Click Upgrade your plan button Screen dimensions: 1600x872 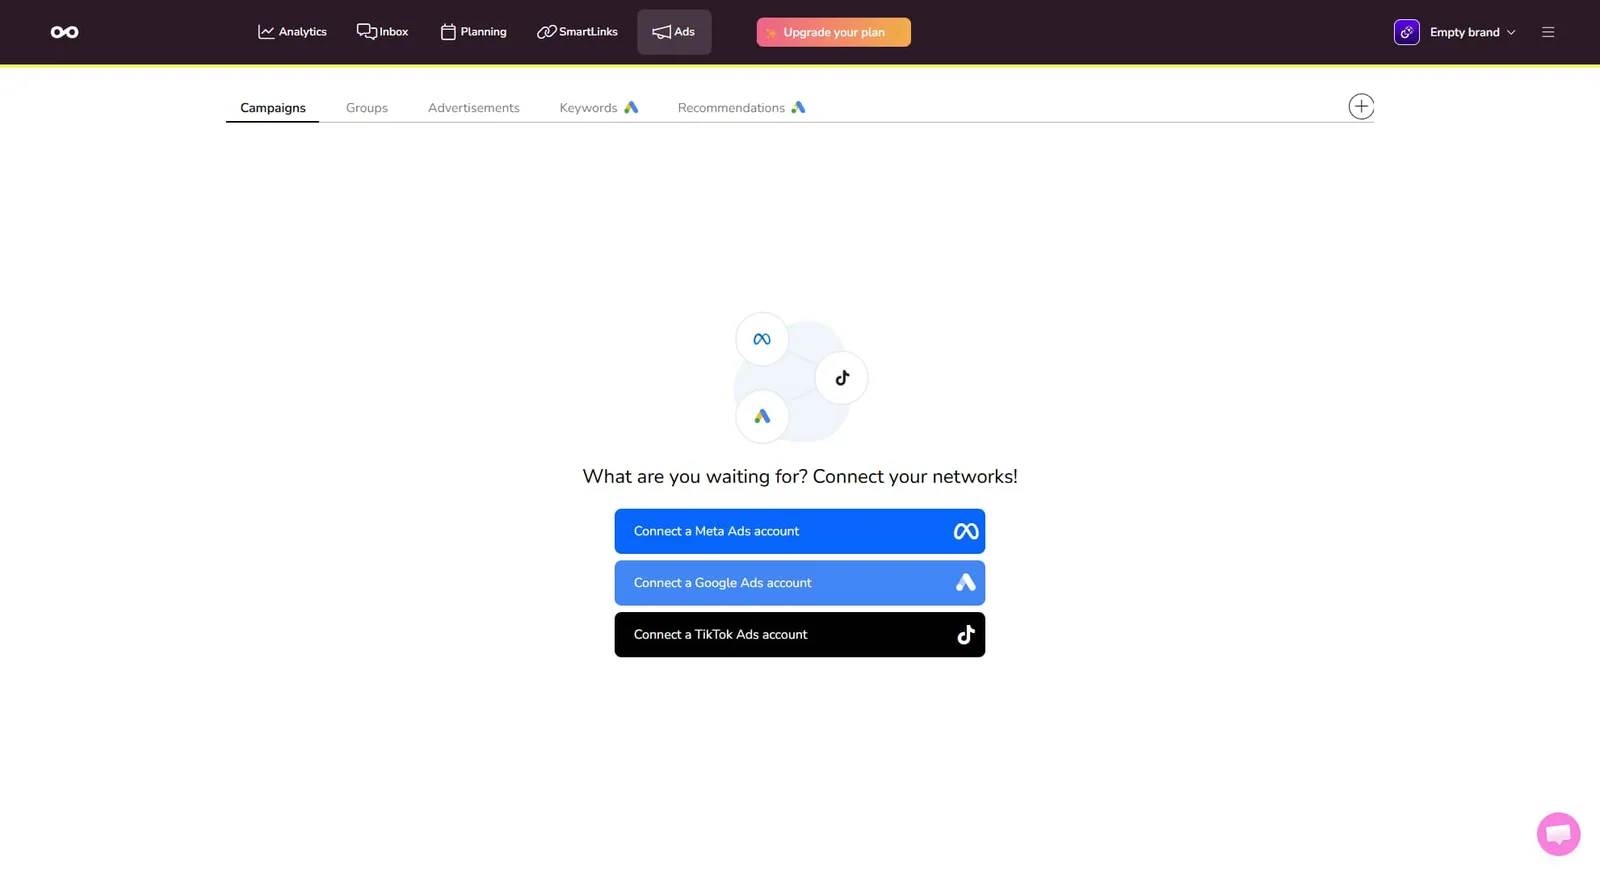[x=833, y=32]
